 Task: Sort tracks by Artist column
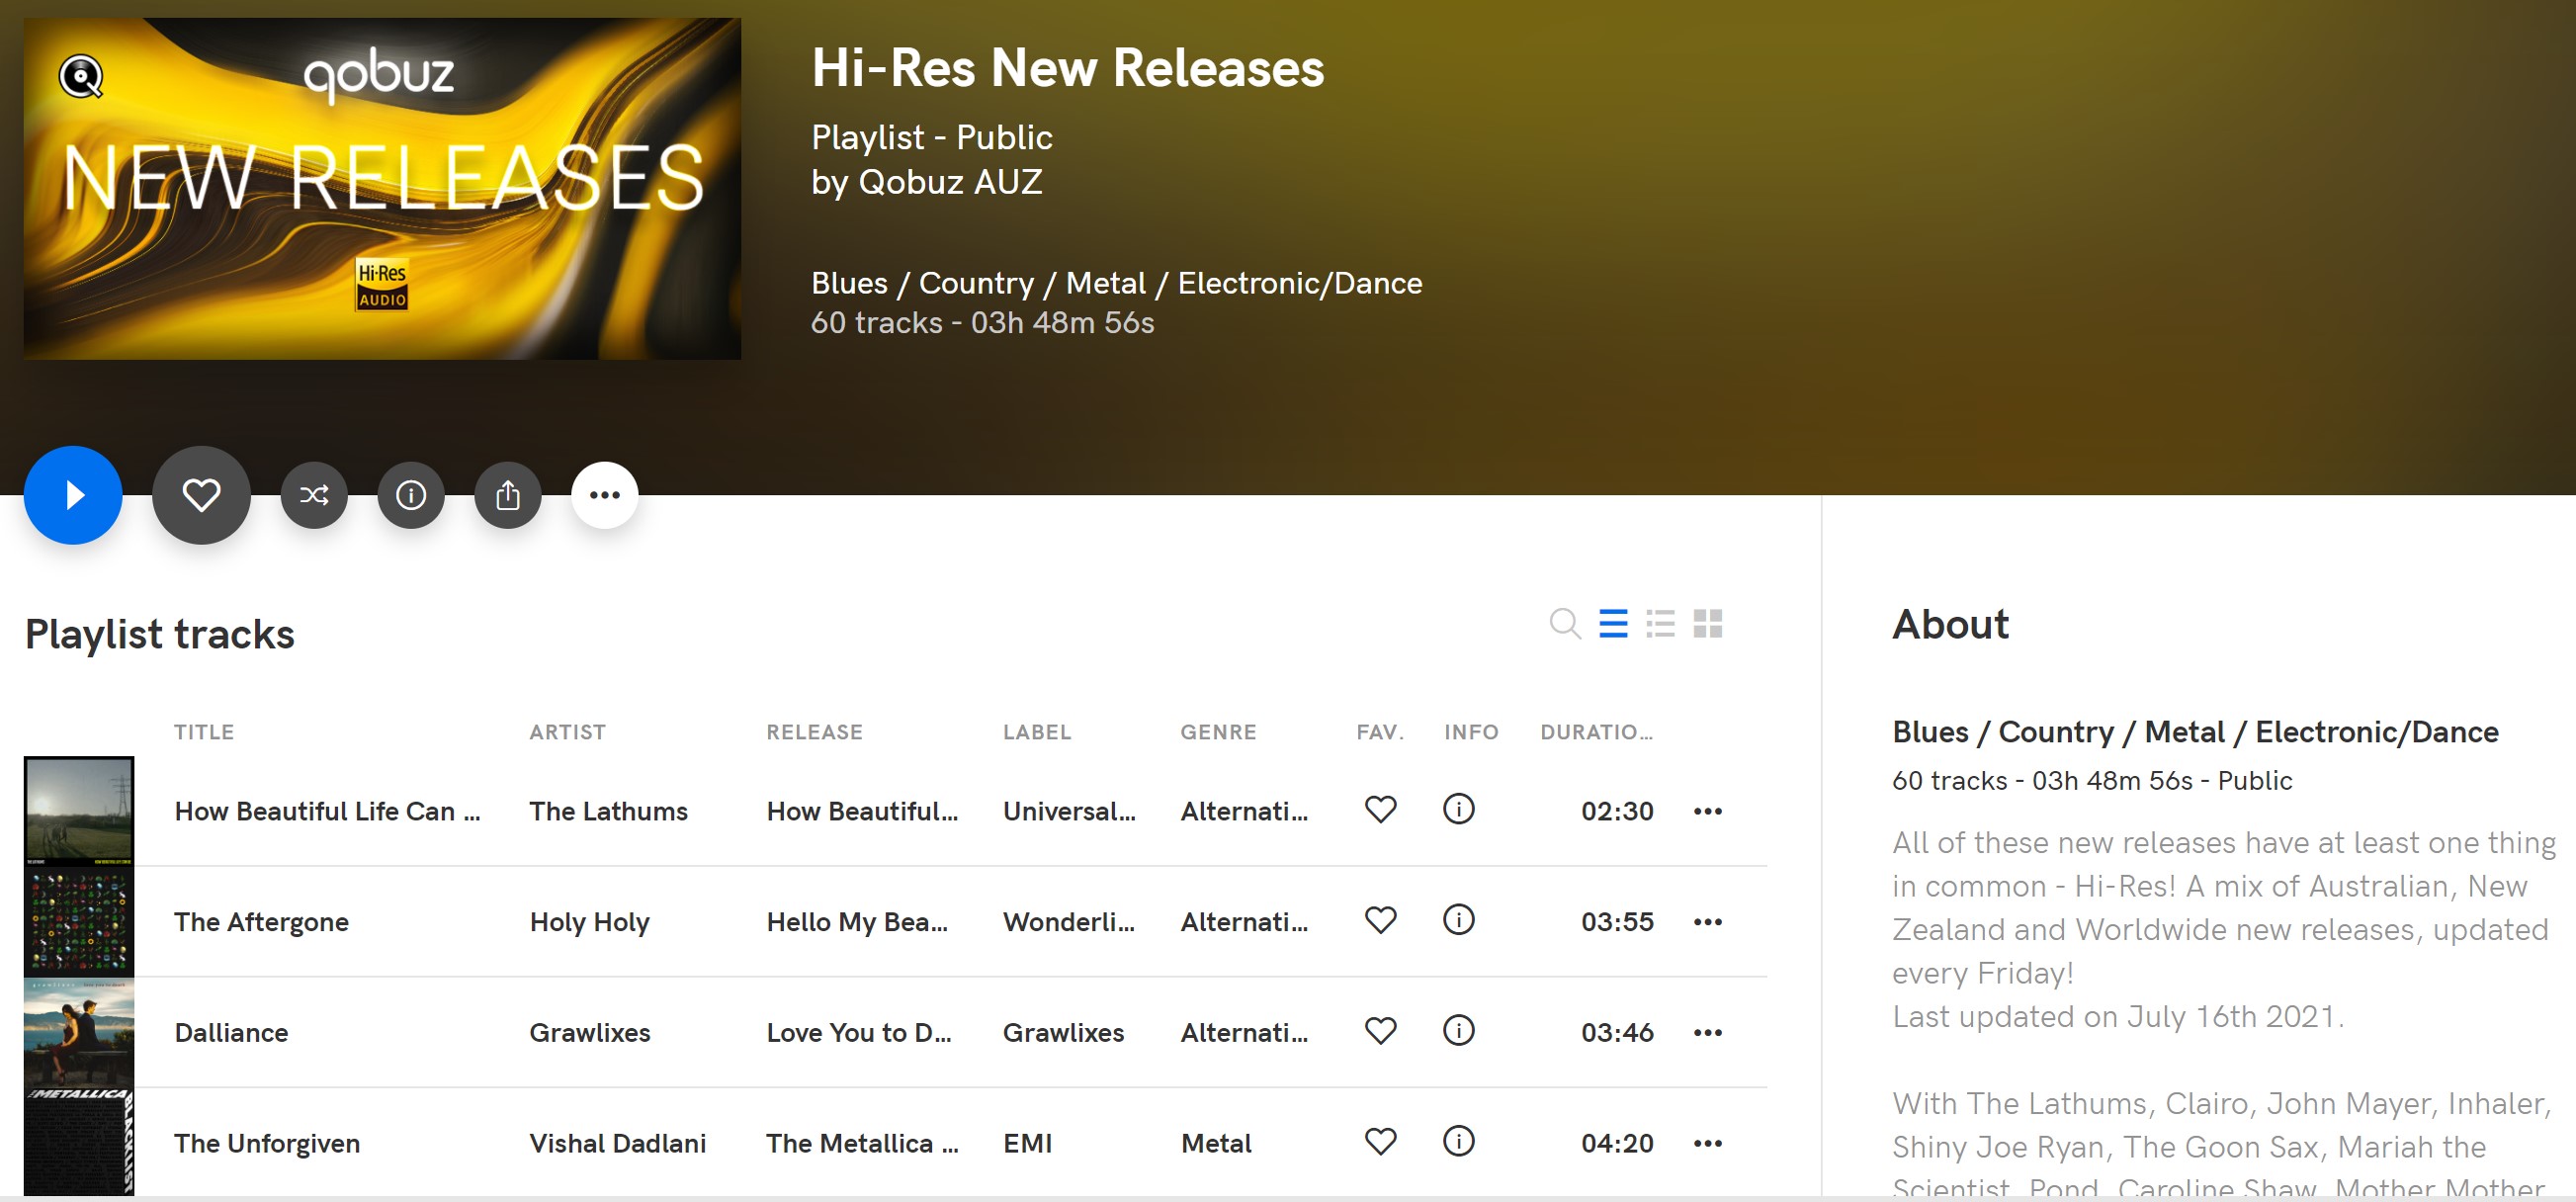[567, 732]
